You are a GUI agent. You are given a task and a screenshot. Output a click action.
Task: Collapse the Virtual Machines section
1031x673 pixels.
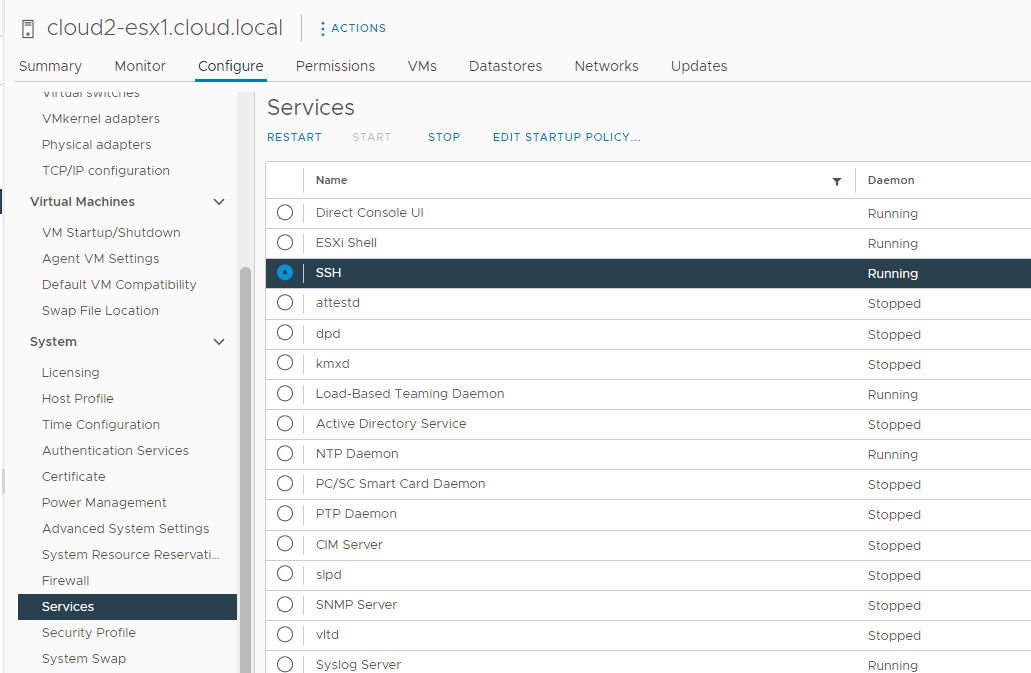click(x=219, y=202)
